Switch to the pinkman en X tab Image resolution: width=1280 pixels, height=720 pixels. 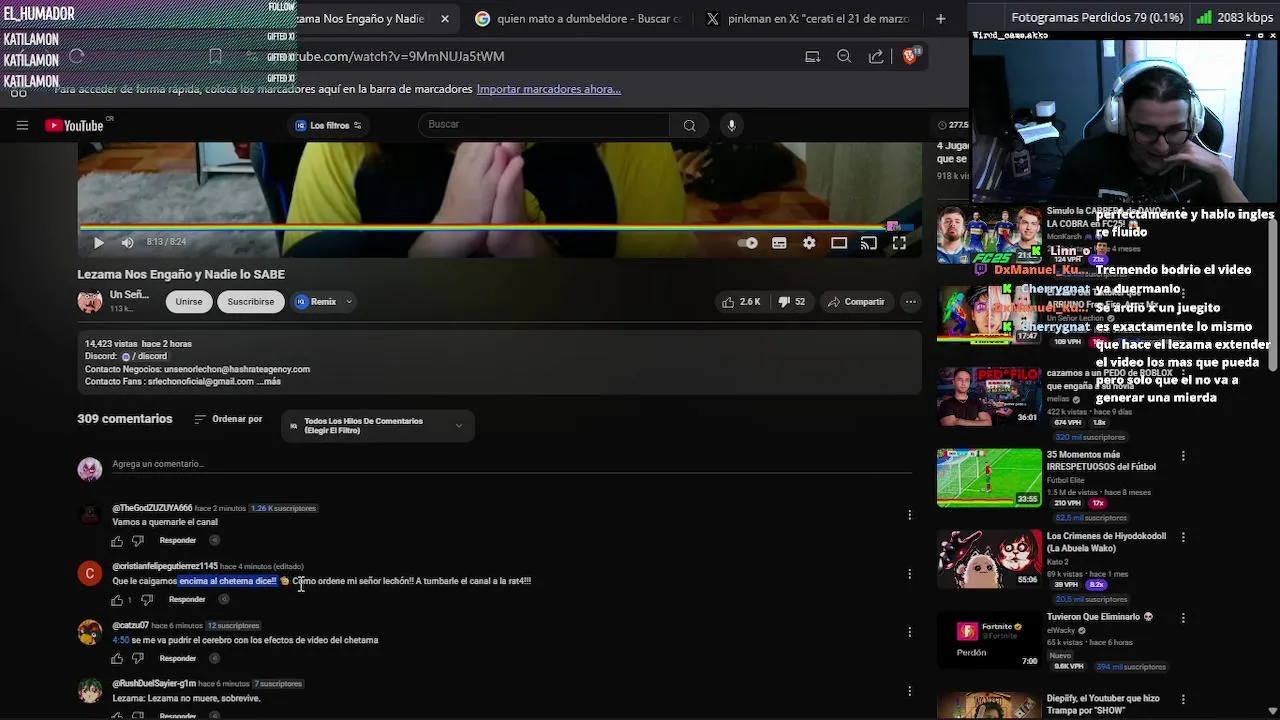point(808,18)
